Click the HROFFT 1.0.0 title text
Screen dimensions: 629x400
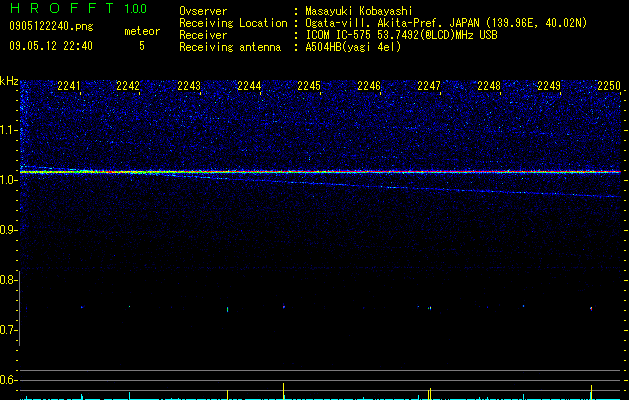[79, 8]
